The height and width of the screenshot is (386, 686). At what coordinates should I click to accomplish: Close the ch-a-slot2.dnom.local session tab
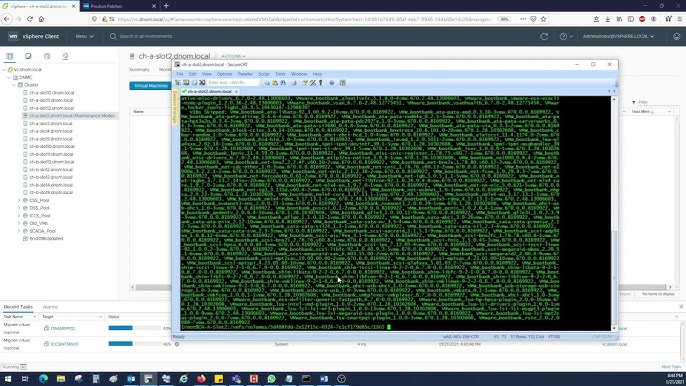[236, 91]
